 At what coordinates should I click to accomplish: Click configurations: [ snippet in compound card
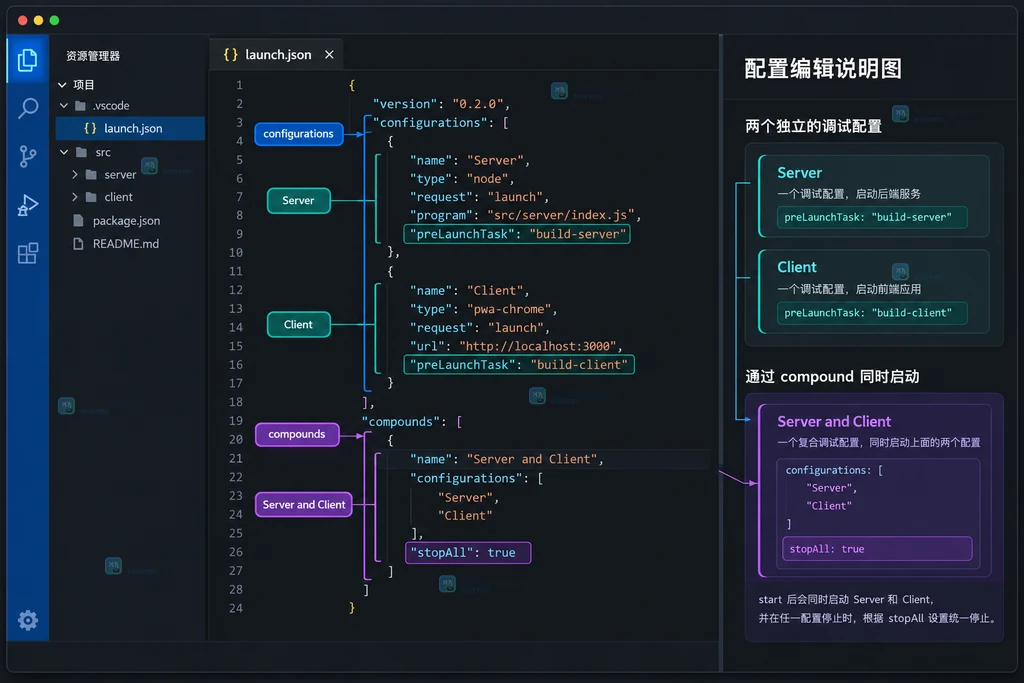coord(834,470)
